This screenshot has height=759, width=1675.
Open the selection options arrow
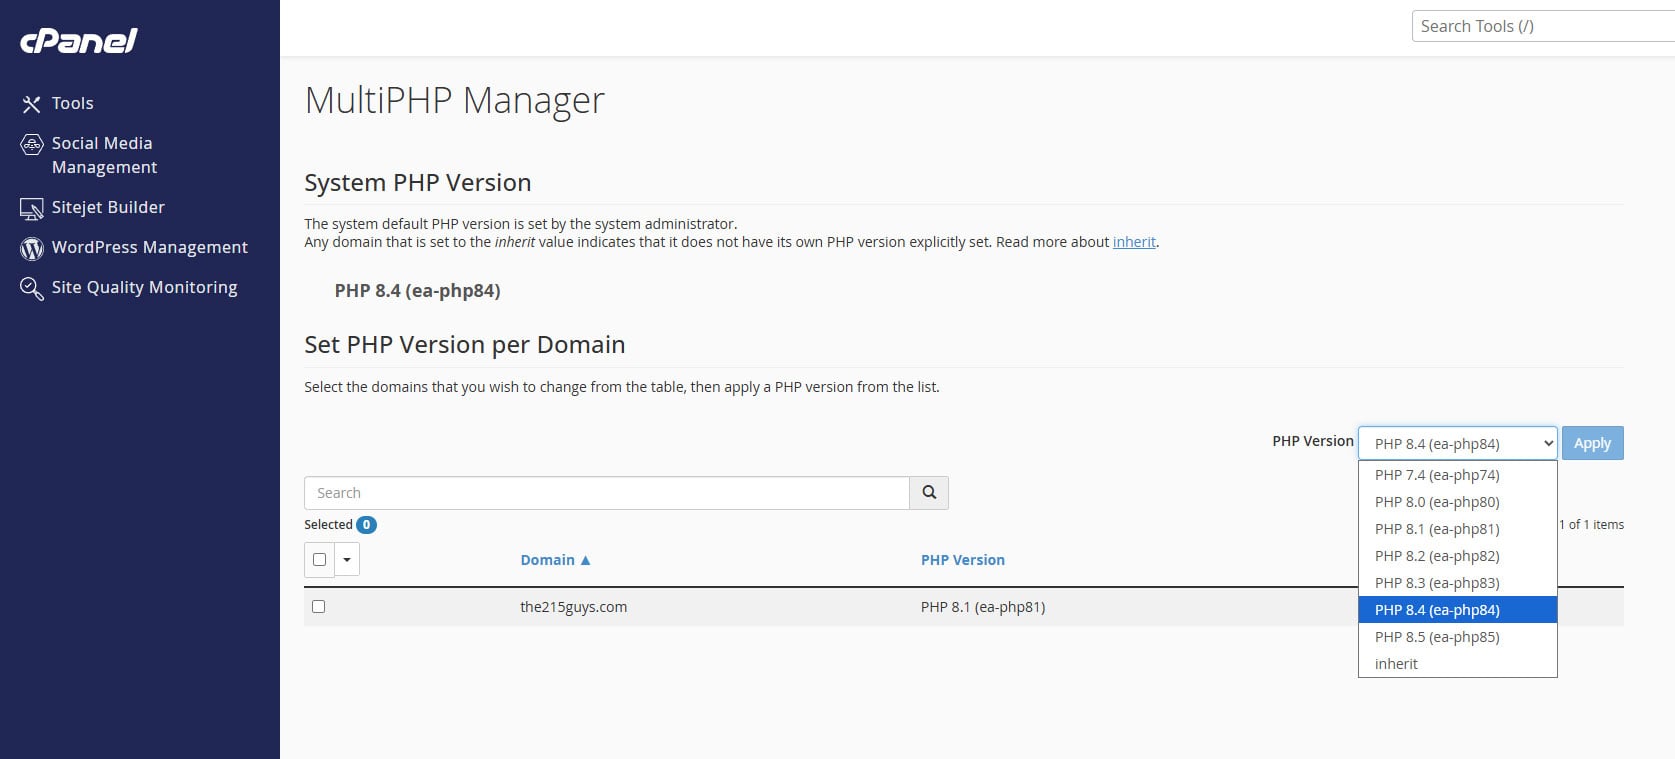[x=347, y=560]
